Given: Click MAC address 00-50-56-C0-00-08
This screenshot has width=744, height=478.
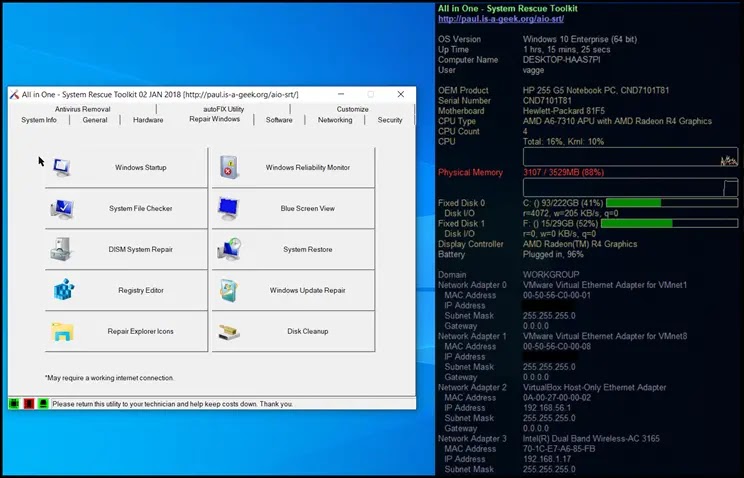Looking at the screenshot, I should click(557, 347).
